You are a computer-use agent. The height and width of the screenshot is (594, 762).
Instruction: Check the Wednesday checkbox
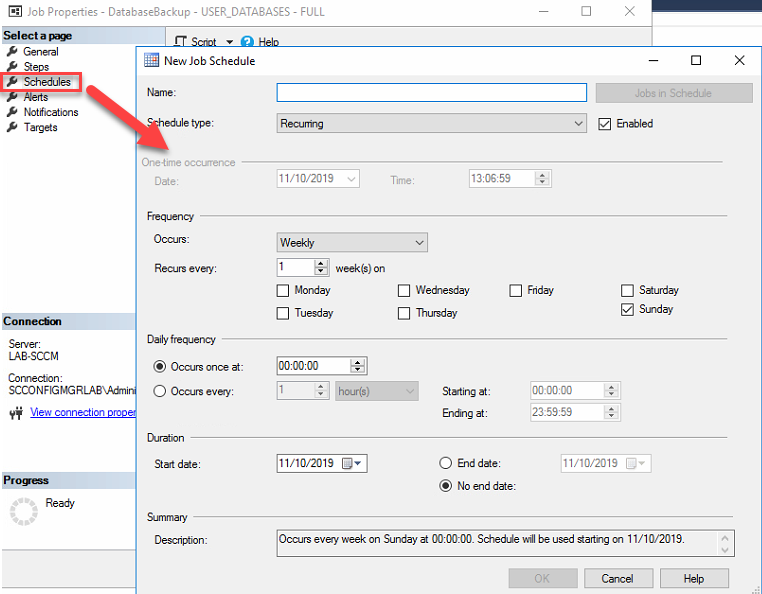click(x=403, y=291)
